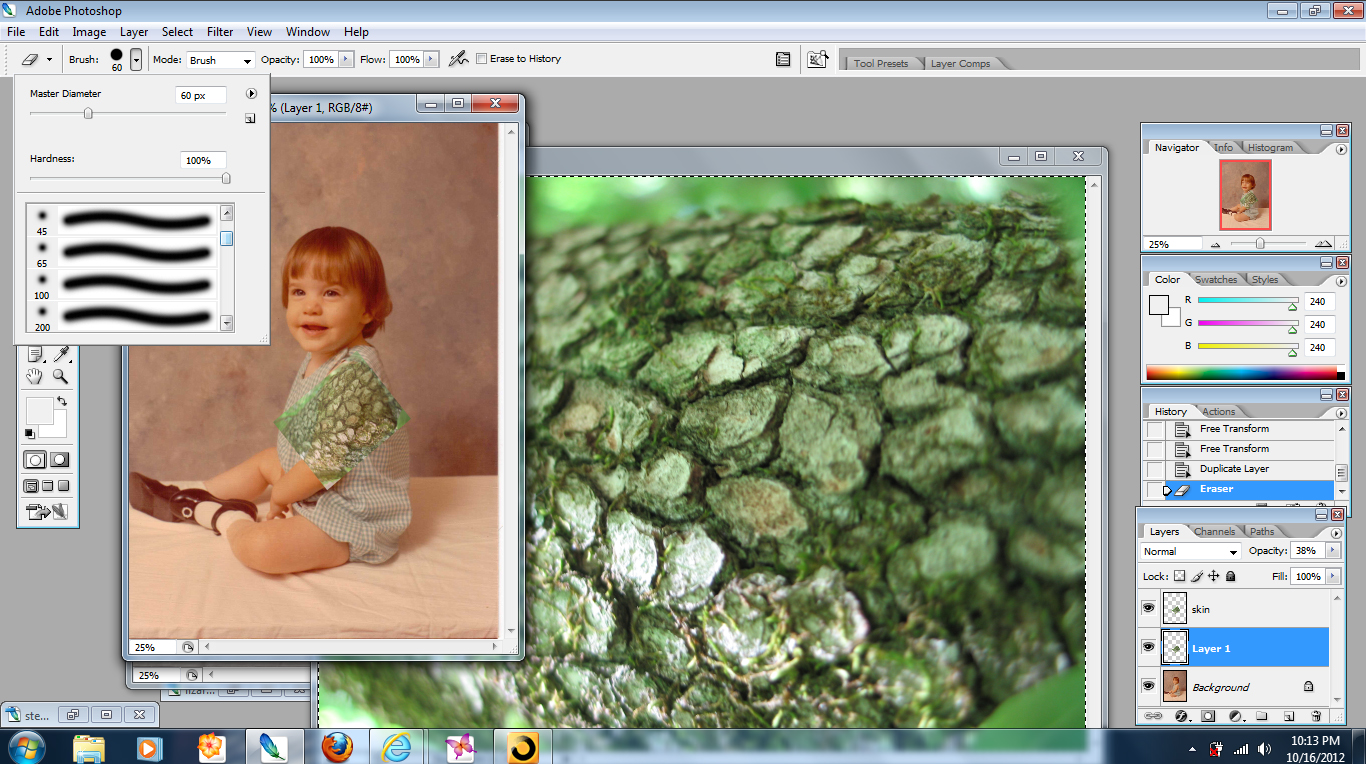Select the Hand tool
This screenshot has height=764, width=1366.
pyautogui.click(x=36, y=376)
